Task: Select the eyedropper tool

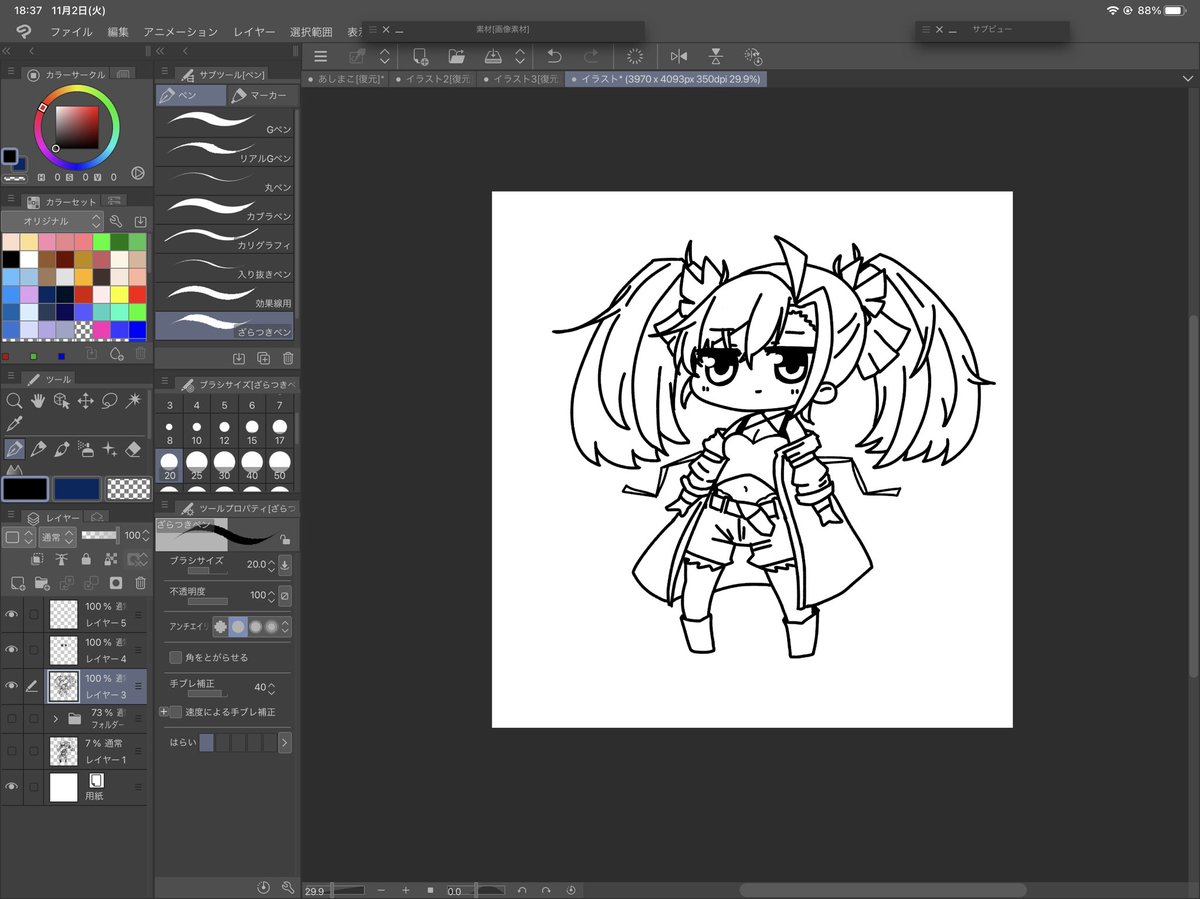Action: [x=14, y=425]
